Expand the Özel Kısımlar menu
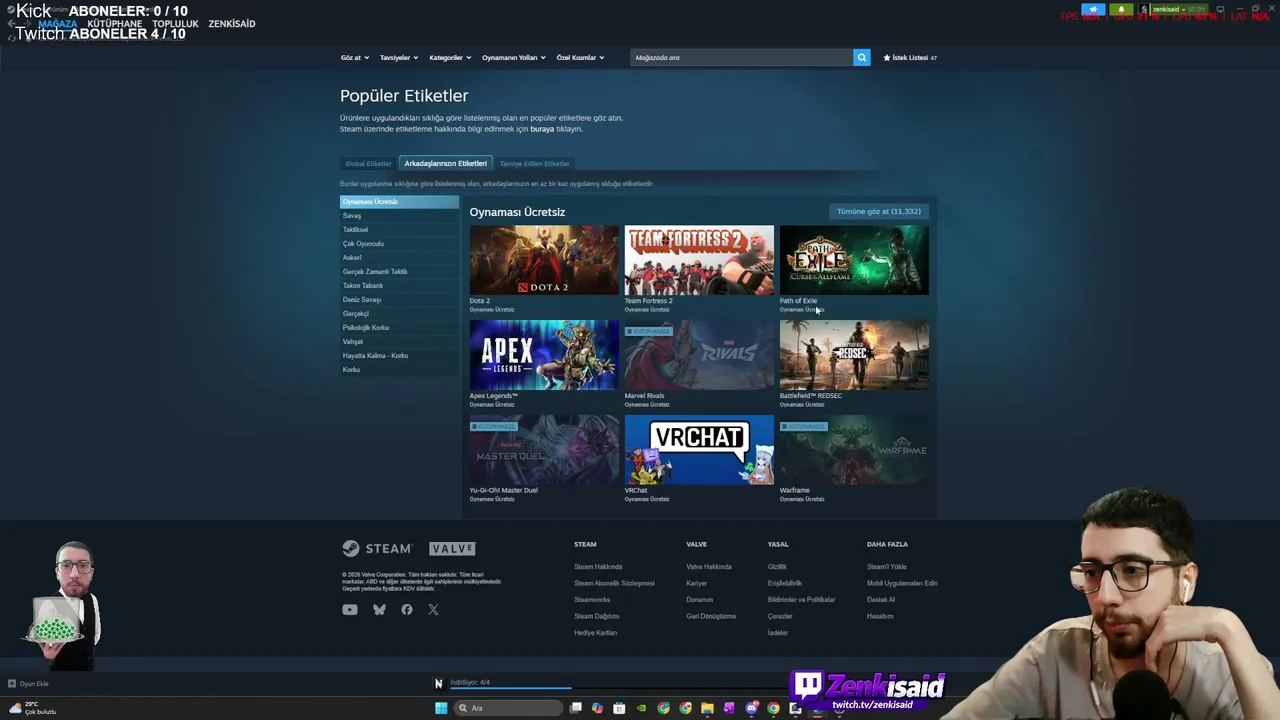This screenshot has width=1280, height=720. [580, 58]
